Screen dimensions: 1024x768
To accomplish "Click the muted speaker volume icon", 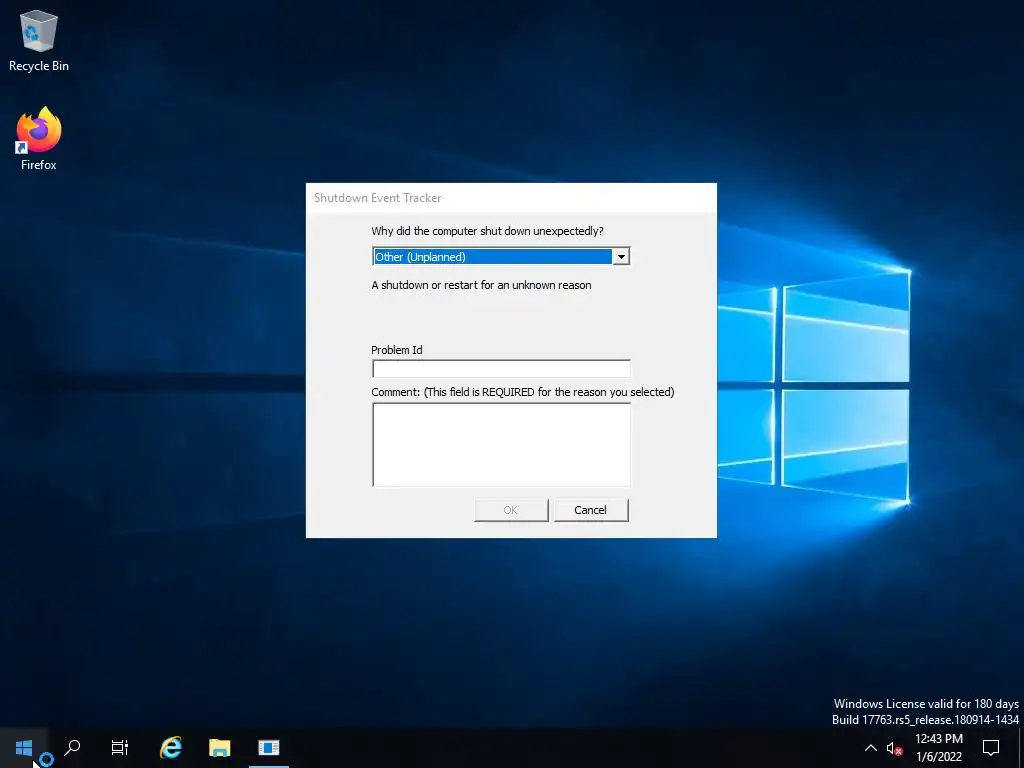I will [894, 748].
